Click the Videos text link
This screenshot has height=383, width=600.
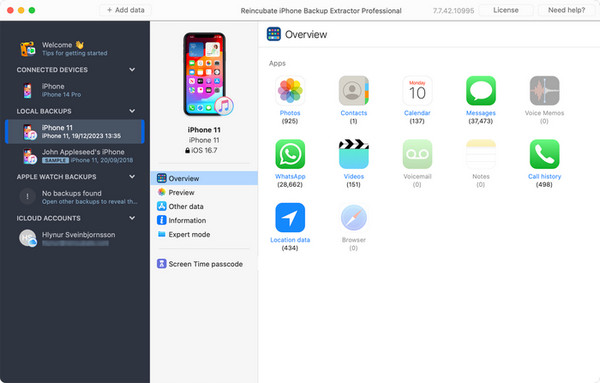coord(354,176)
